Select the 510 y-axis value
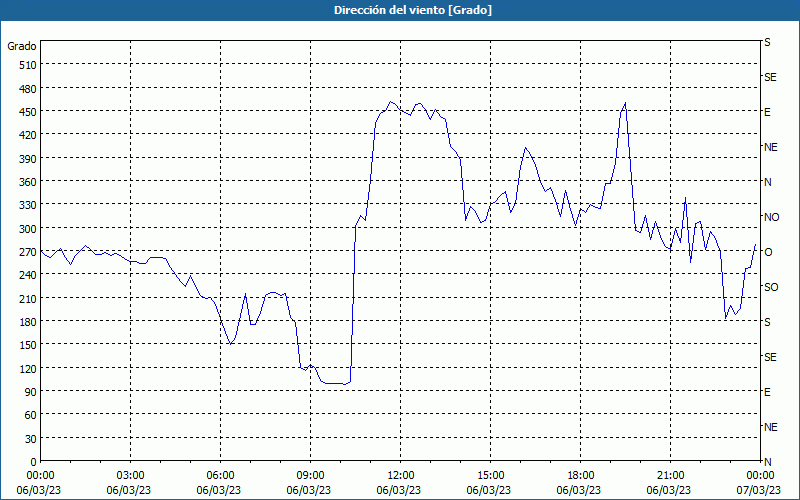The width and height of the screenshot is (800, 500). click(28, 65)
